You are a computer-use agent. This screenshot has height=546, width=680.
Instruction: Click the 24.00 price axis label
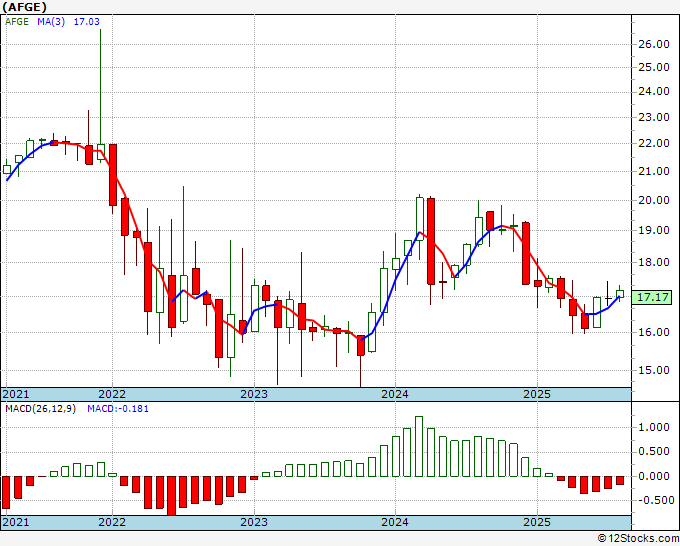coord(654,92)
